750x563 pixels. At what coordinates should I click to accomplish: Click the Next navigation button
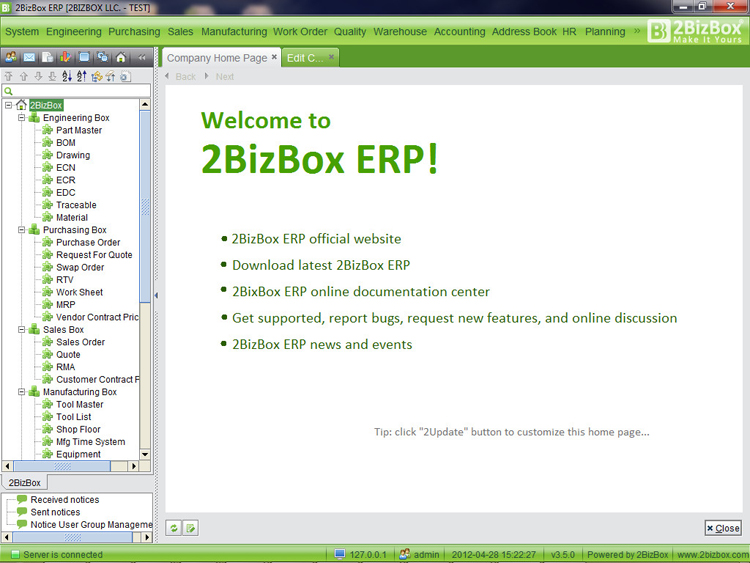(220, 77)
